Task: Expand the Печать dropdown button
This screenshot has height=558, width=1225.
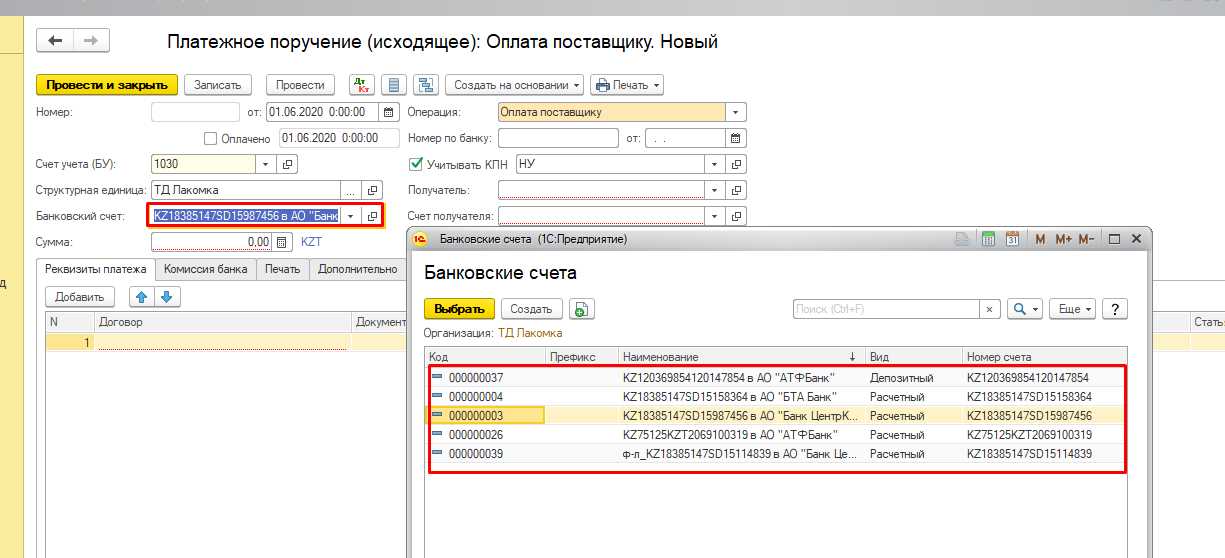Action: pos(627,85)
